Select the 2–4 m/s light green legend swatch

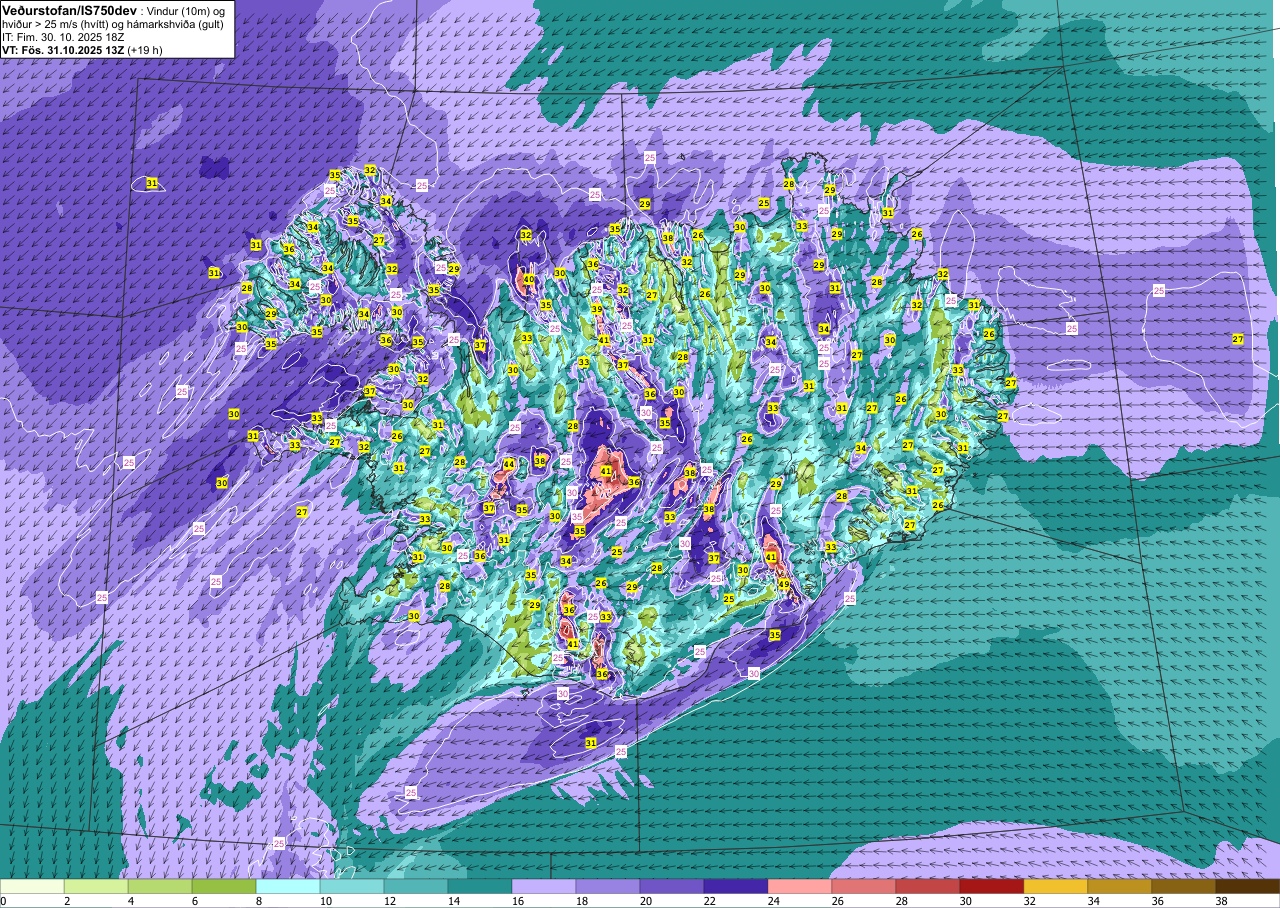[96, 886]
